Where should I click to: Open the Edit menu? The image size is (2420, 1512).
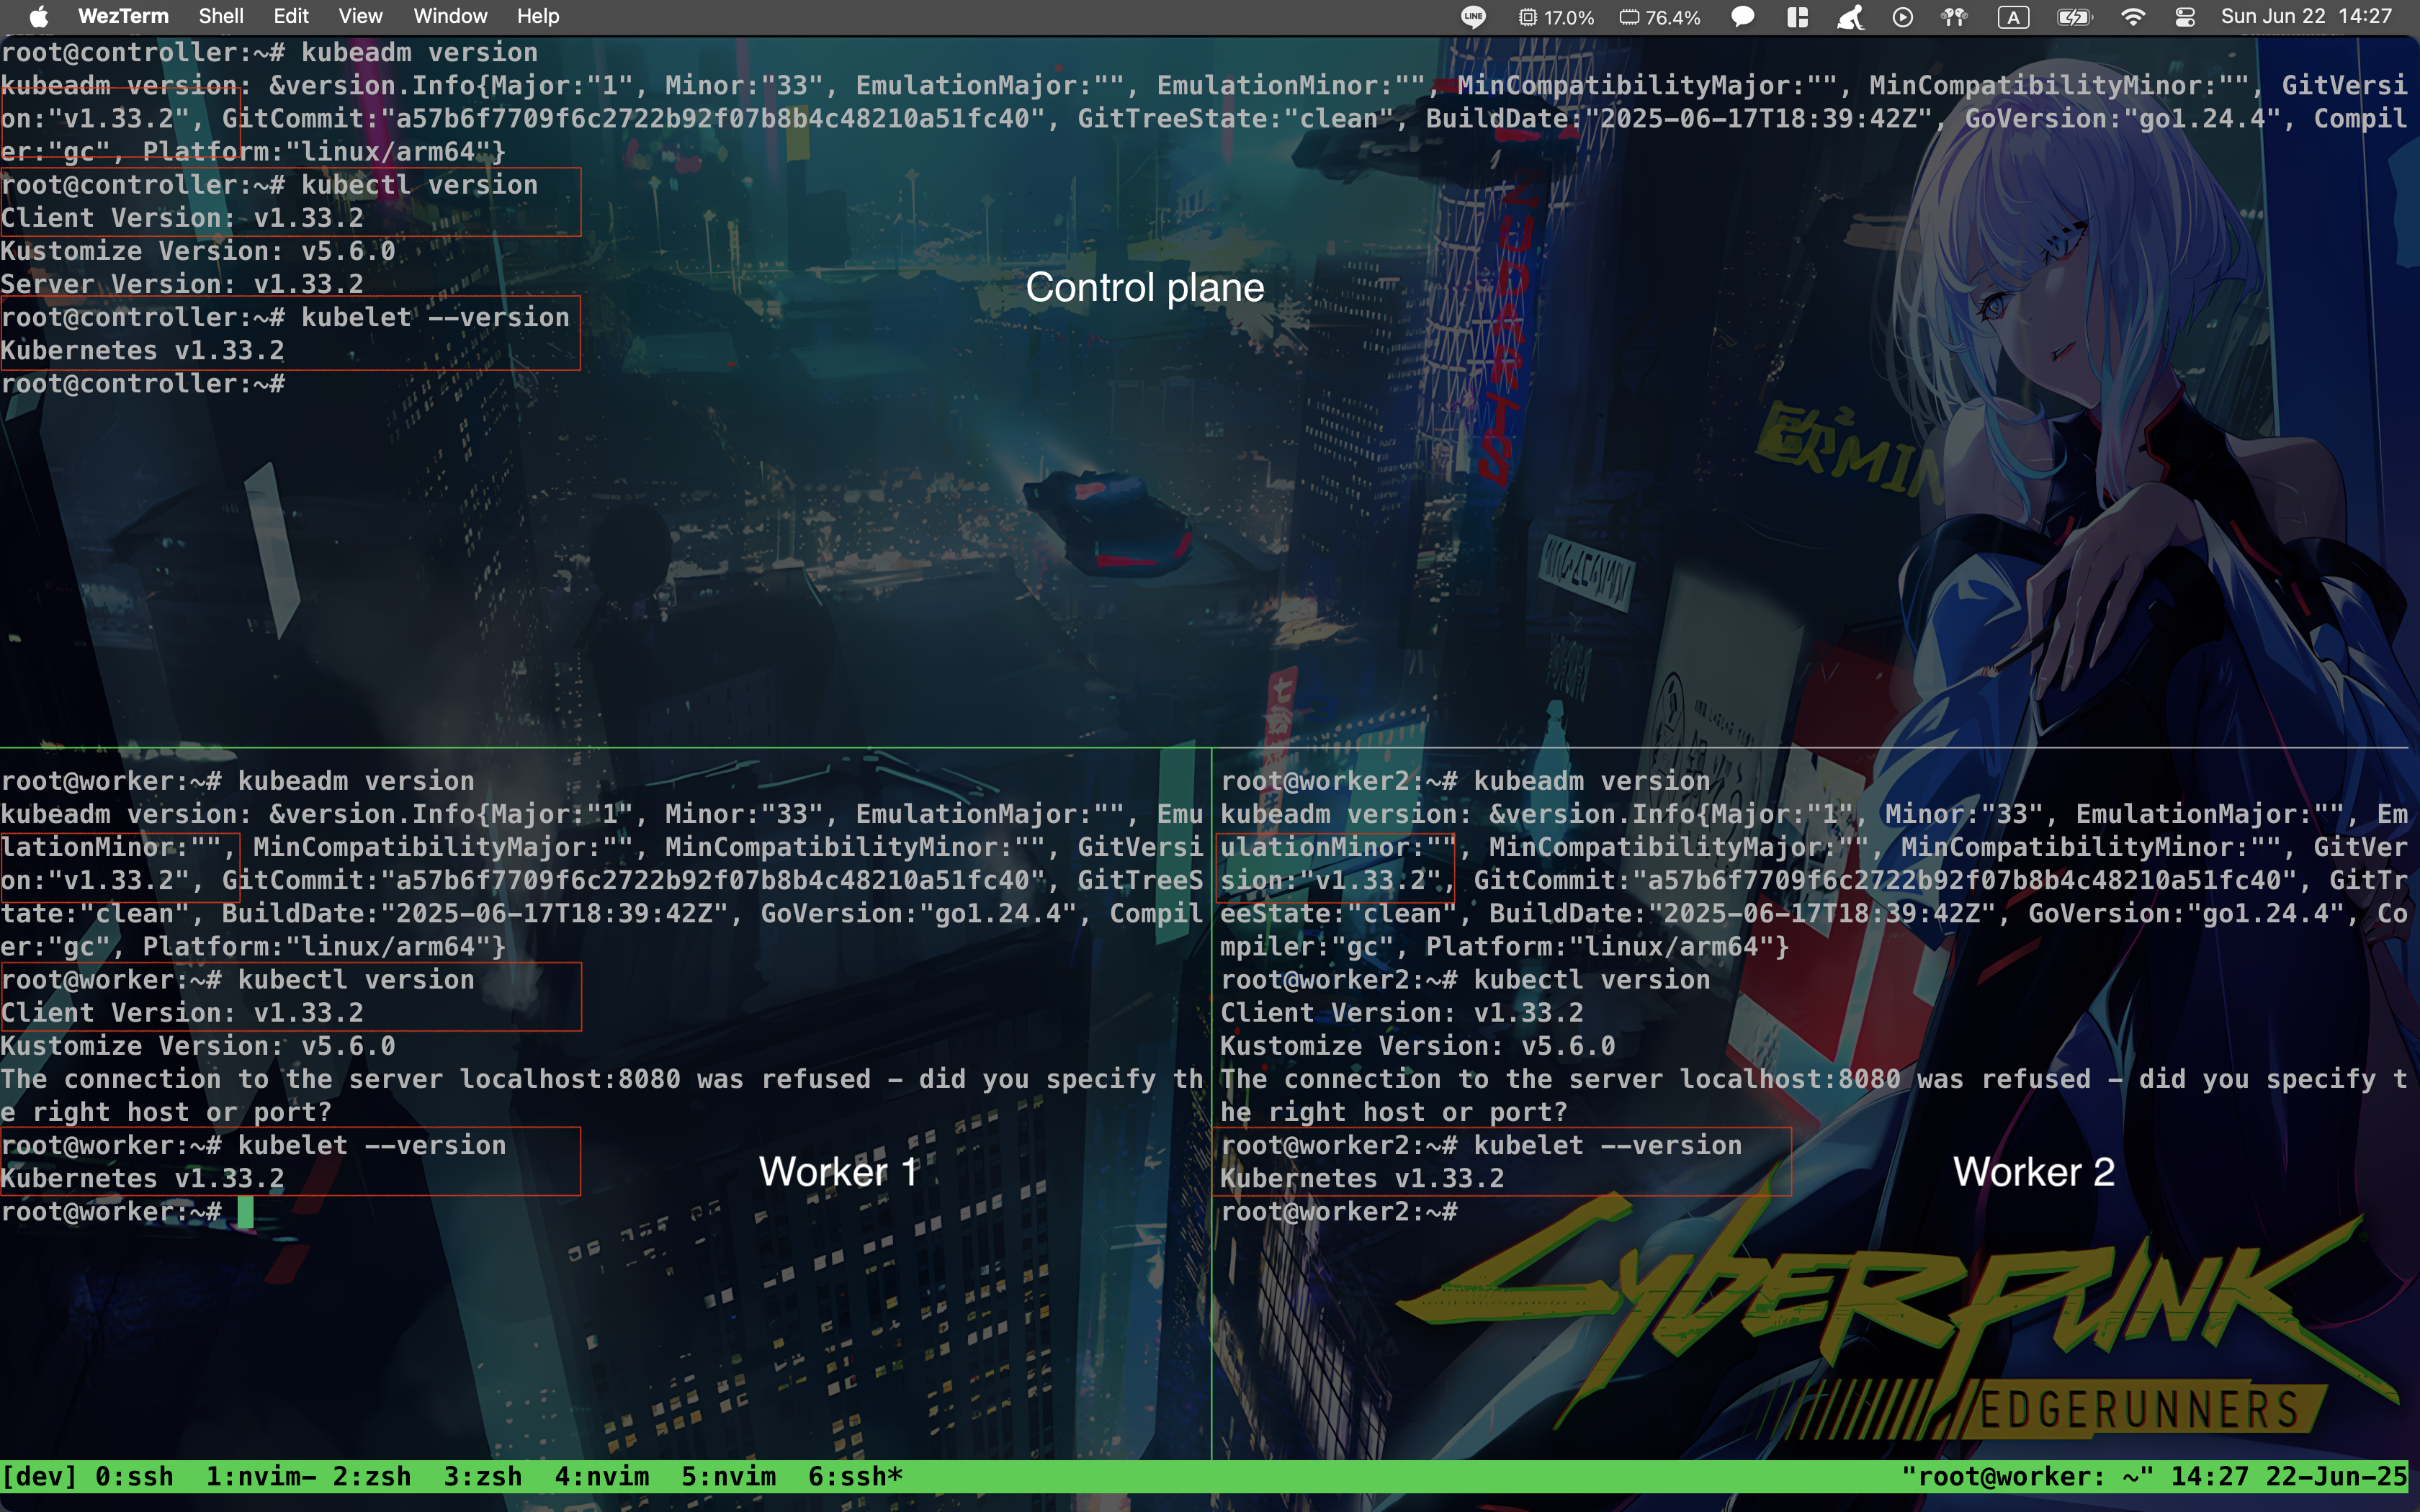point(291,17)
